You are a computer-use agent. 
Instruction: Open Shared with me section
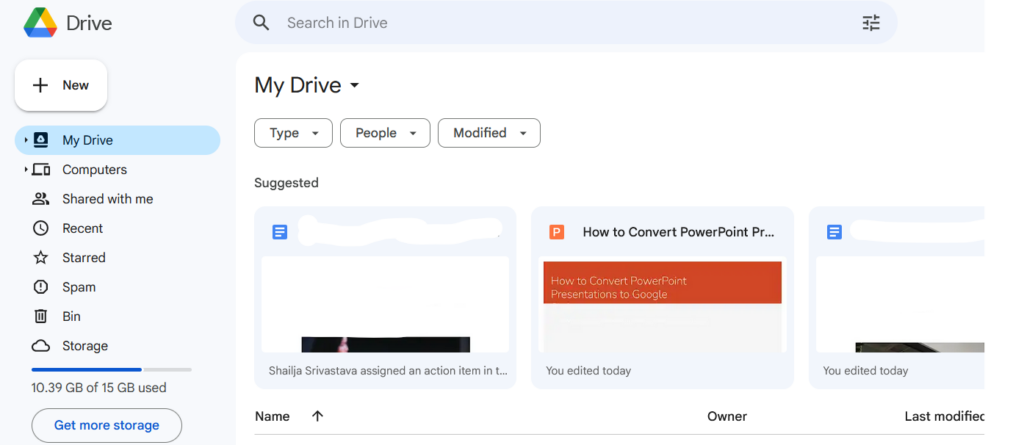coord(107,199)
